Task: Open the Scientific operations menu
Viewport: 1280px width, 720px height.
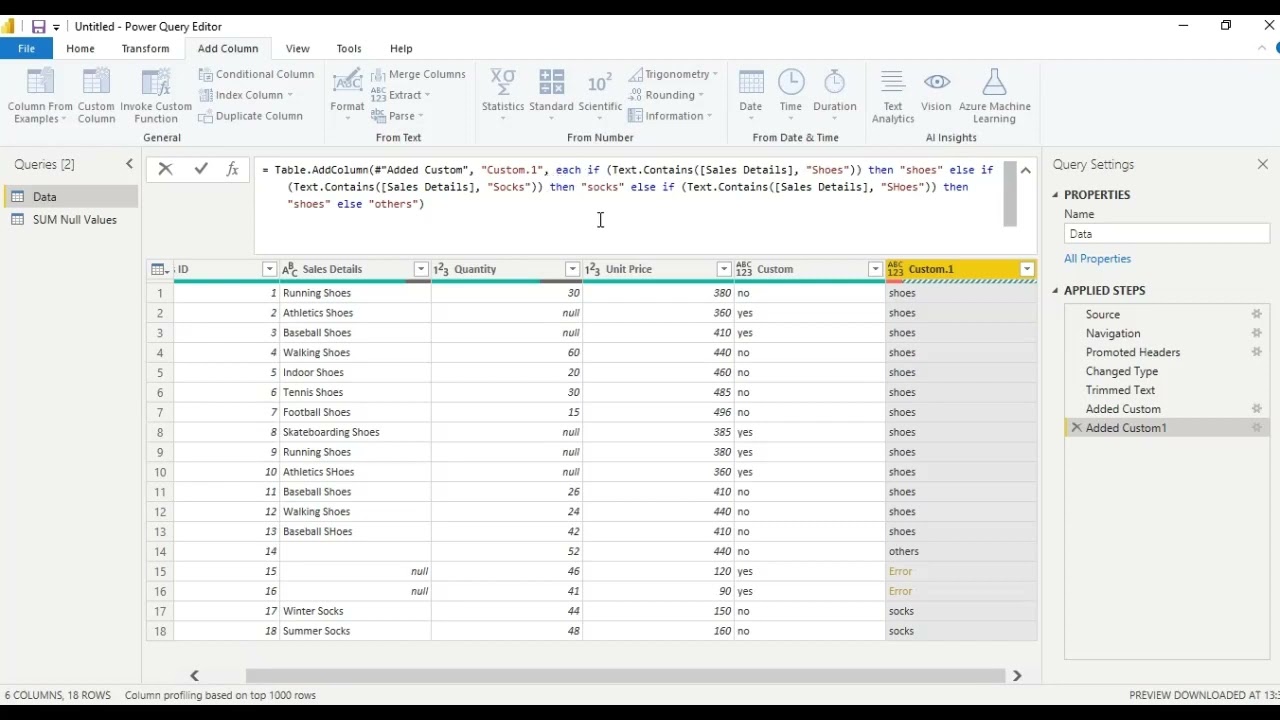Action: coord(600,96)
